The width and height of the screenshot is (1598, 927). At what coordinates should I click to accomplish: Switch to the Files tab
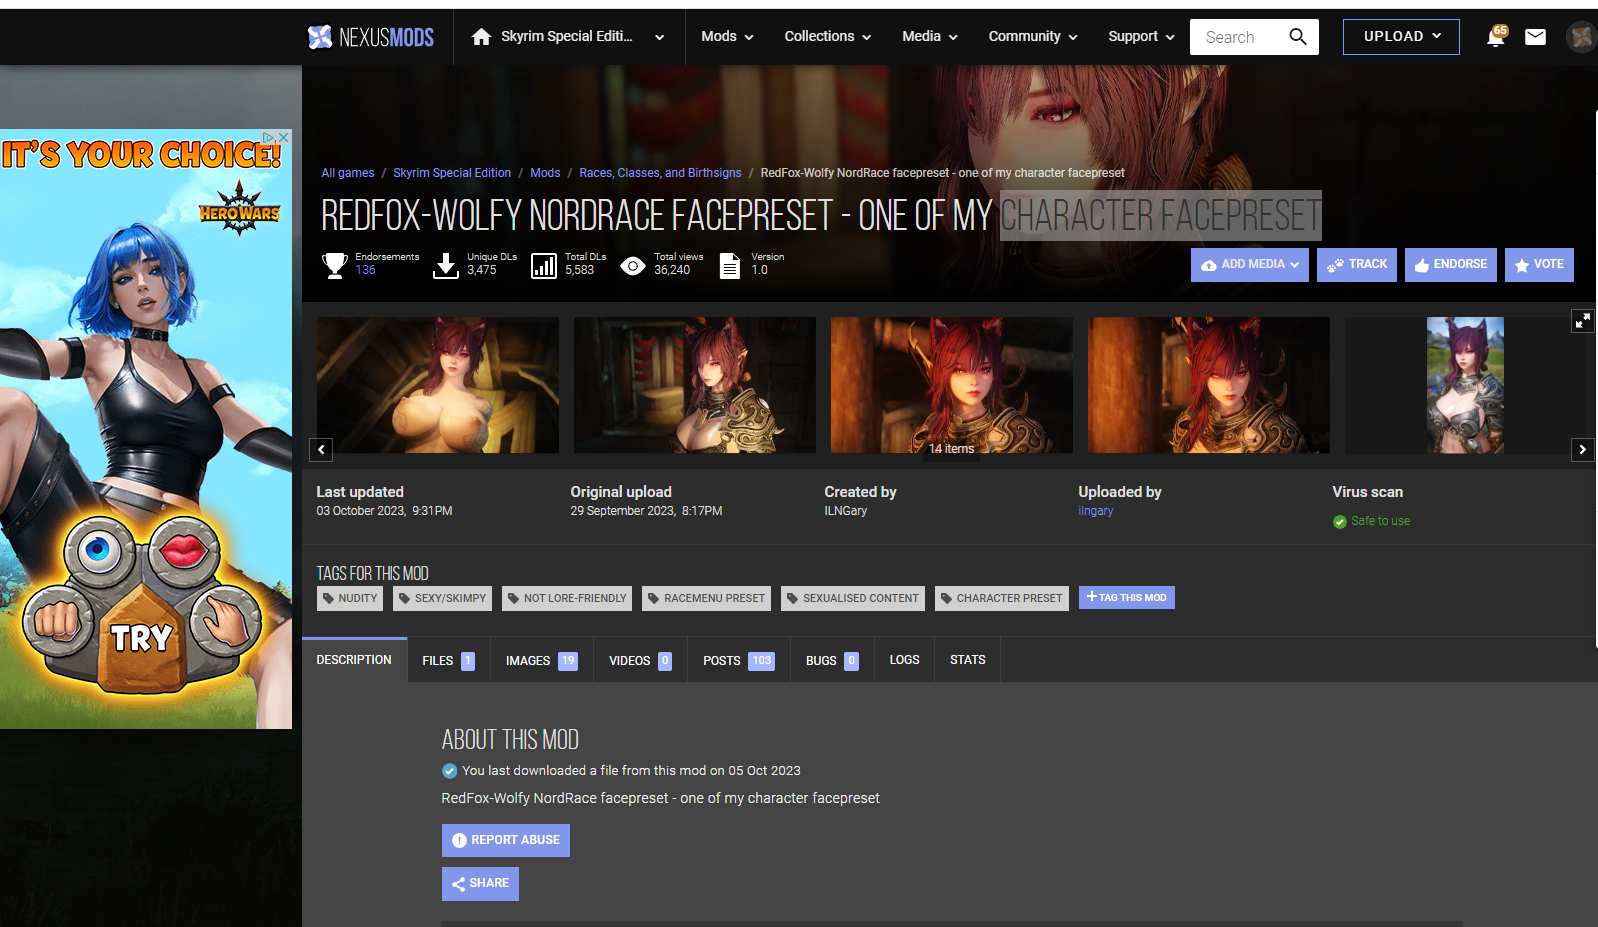(448, 660)
